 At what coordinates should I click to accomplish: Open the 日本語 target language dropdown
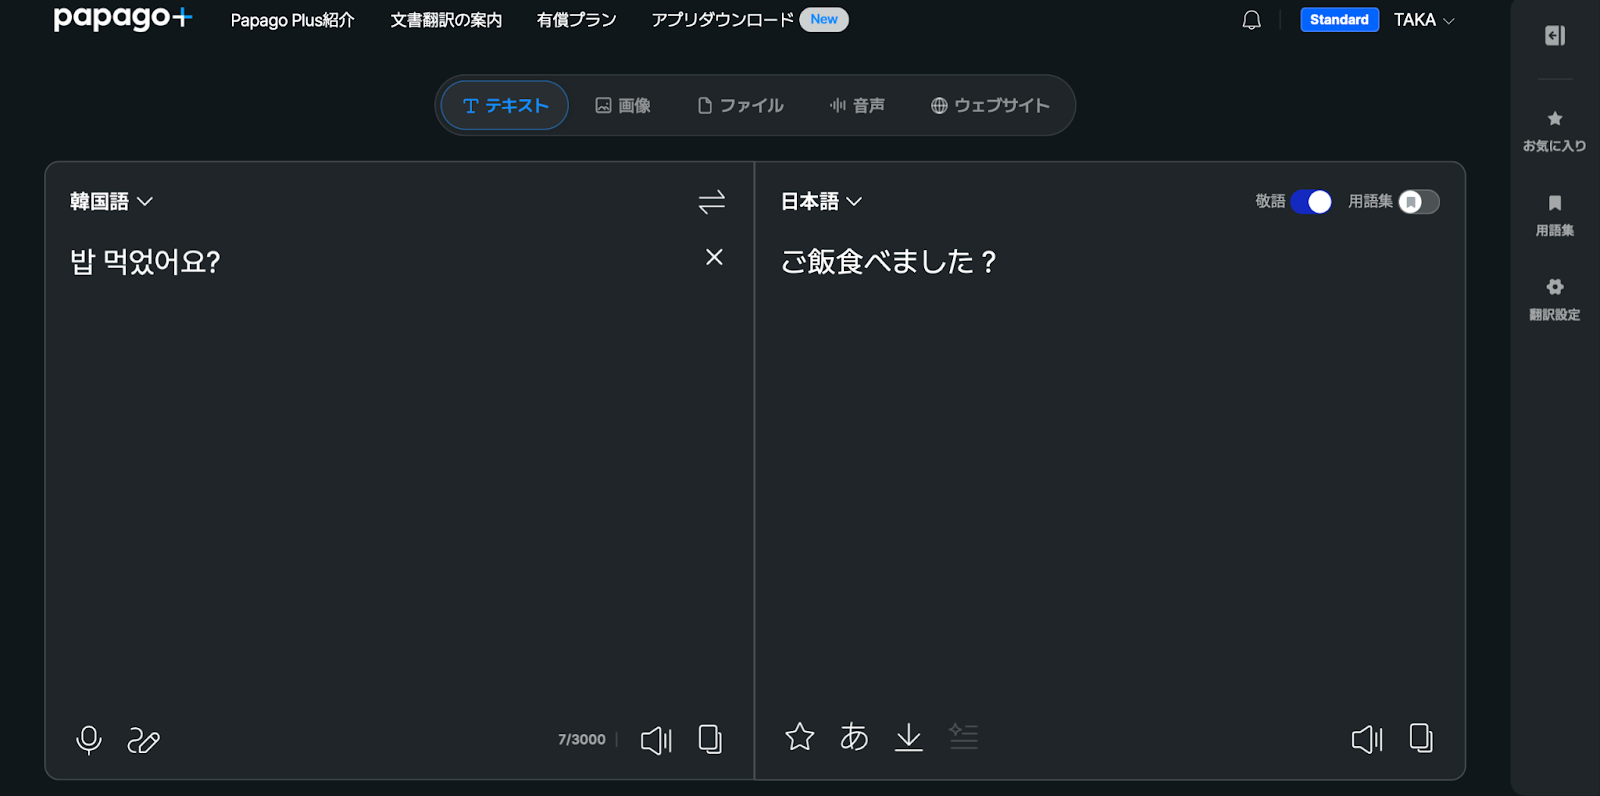point(821,201)
